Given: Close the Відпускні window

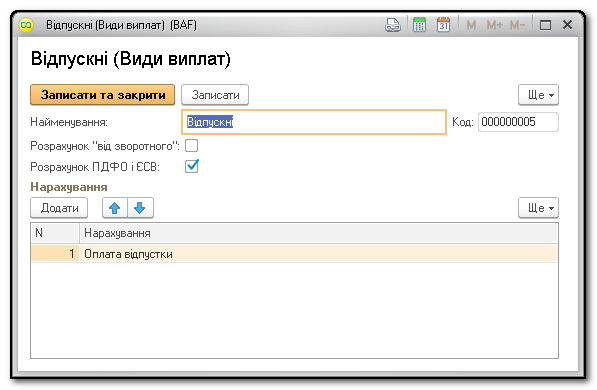Looking at the screenshot, I should pos(567,25).
